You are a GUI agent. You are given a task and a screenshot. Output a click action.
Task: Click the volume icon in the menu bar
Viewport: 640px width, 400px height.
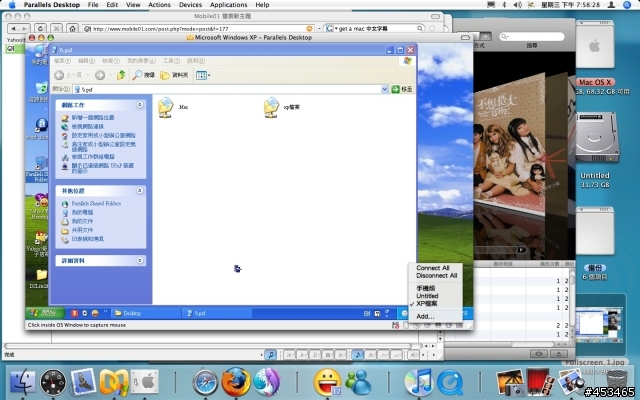(x=518, y=5)
